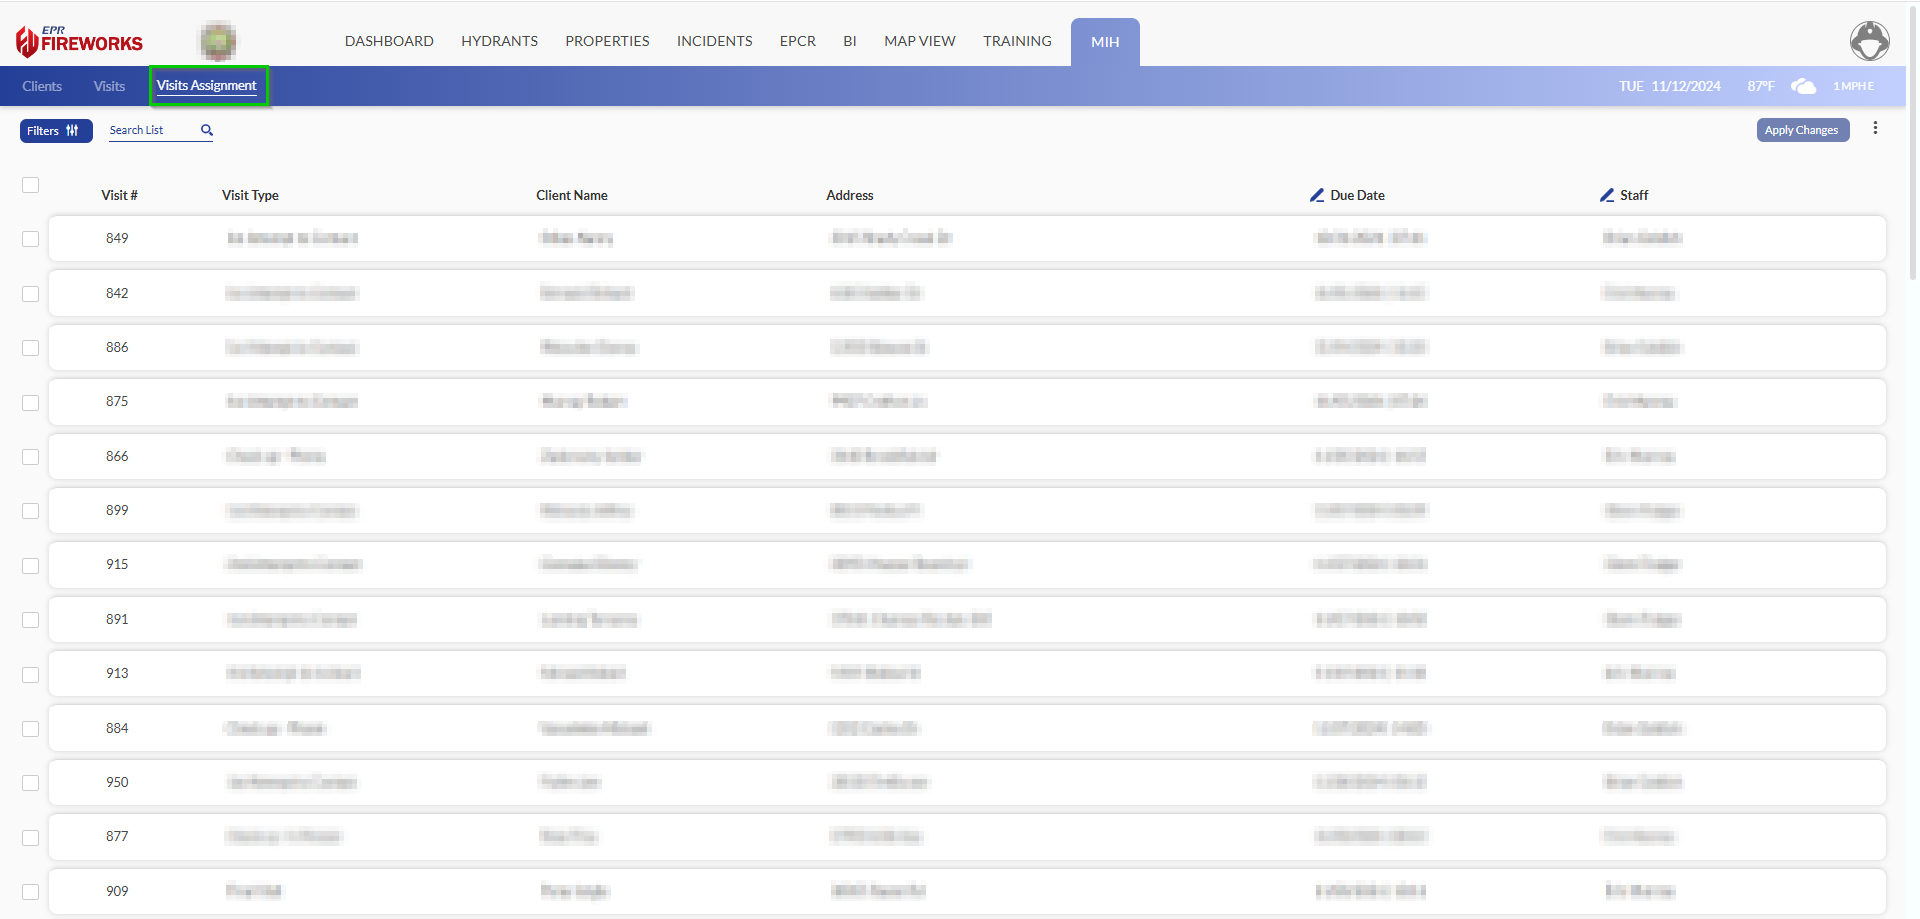This screenshot has width=1920, height=919.
Task: Check the box for visit 849
Action: click(x=31, y=239)
